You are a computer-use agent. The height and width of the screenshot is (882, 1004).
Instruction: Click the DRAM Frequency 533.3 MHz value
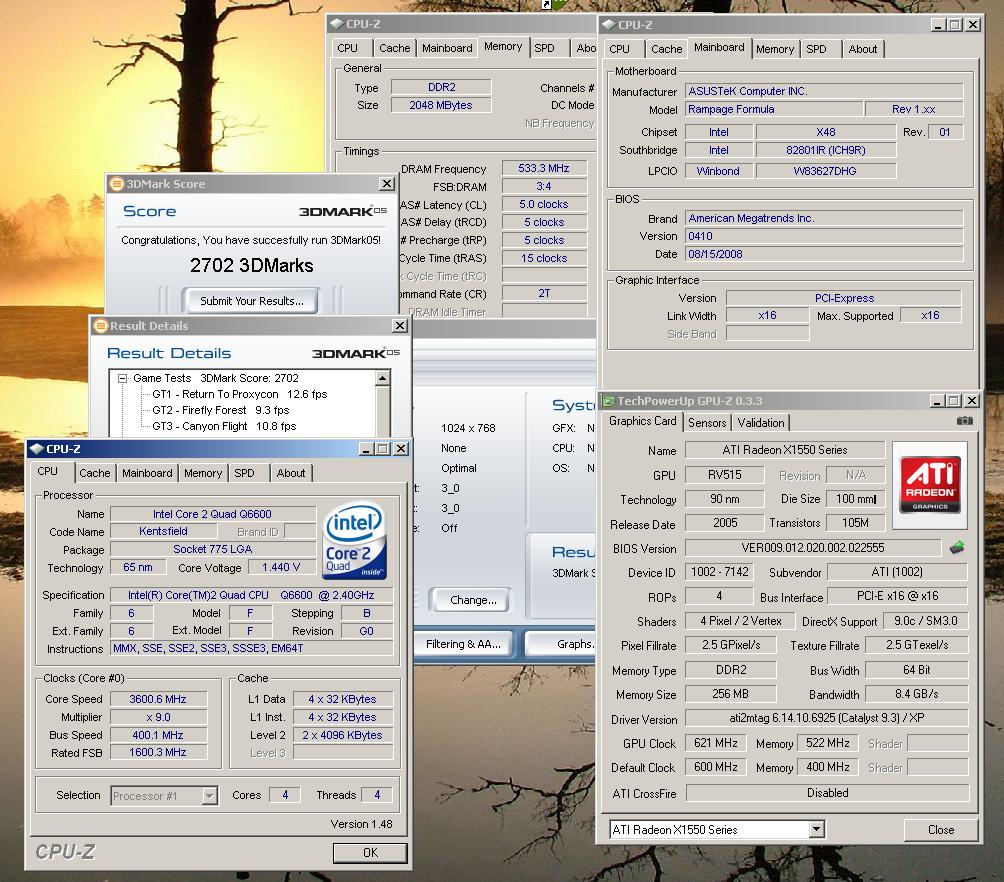coord(544,168)
